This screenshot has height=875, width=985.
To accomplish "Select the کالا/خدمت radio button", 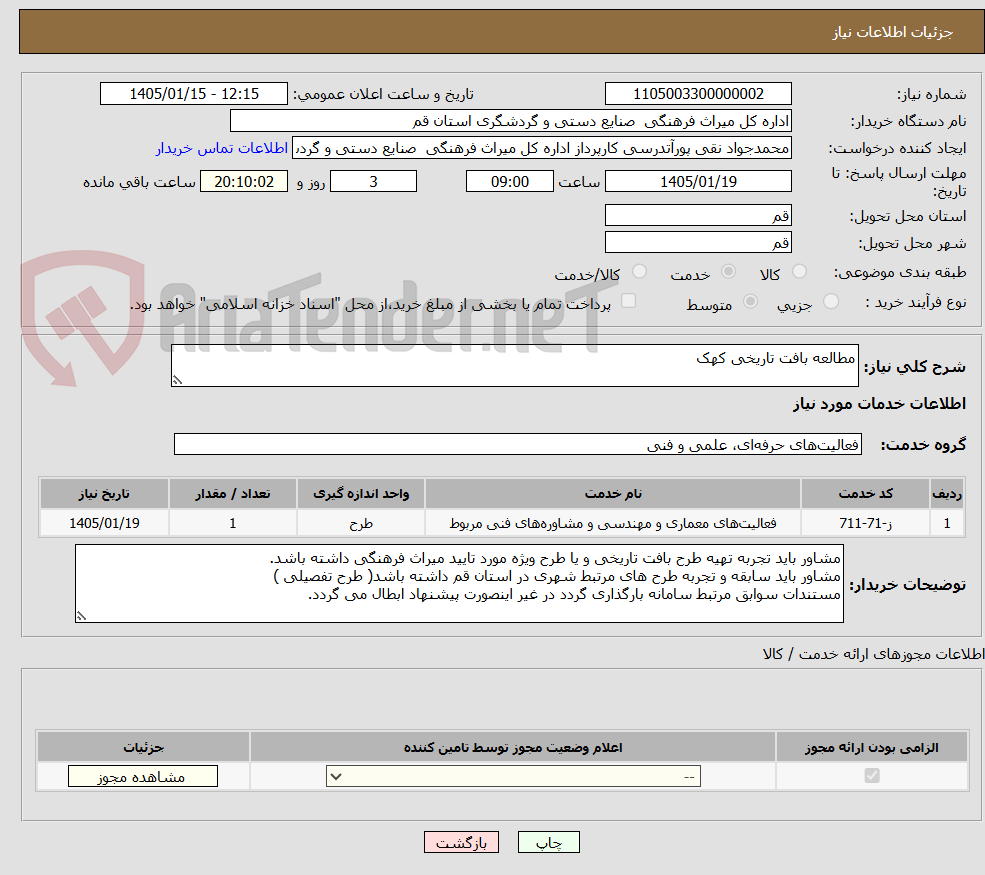I will pyautogui.click(x=639, y=271).
